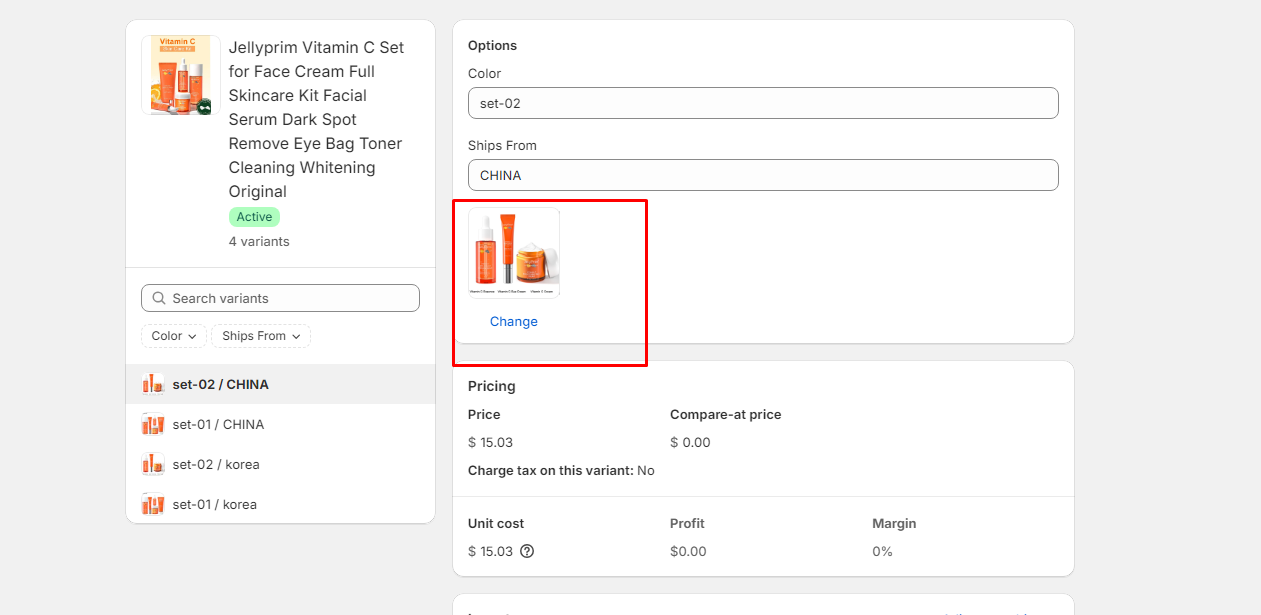Focus the Search variants field

(x=280, y=298)
